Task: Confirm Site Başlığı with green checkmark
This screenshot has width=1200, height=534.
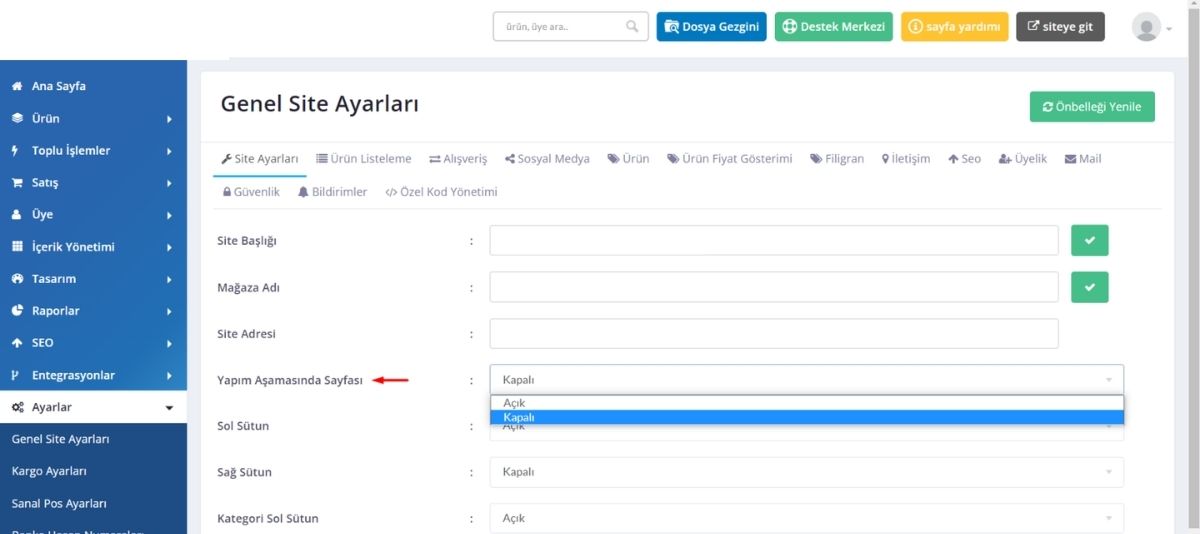Action: tap(1090, 241)
